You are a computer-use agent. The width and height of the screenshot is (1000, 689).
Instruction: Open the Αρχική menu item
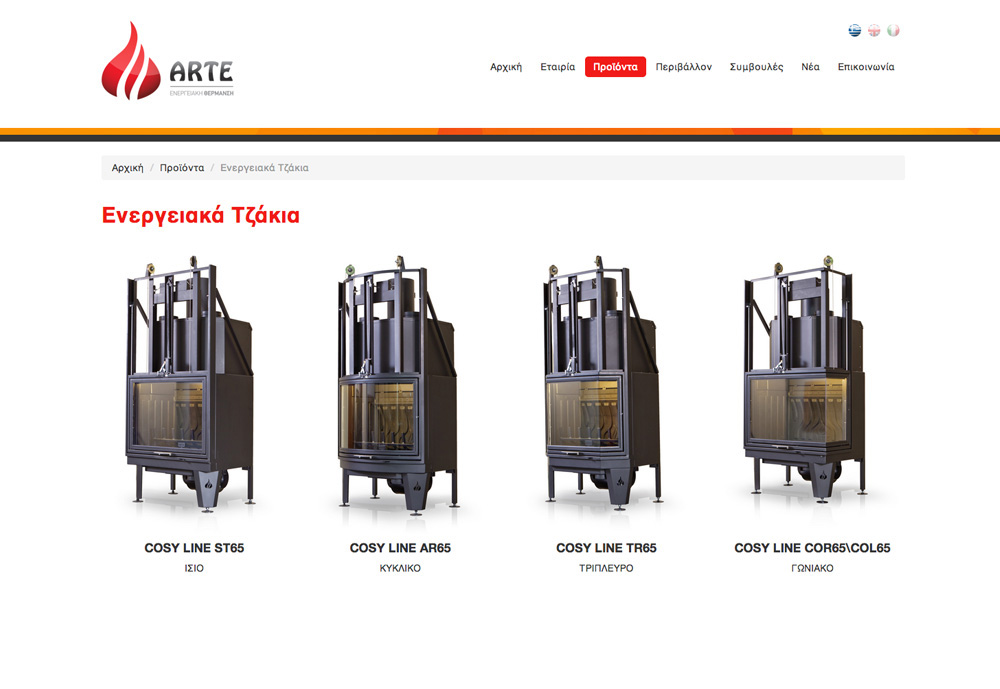click(x=506, y=67)
